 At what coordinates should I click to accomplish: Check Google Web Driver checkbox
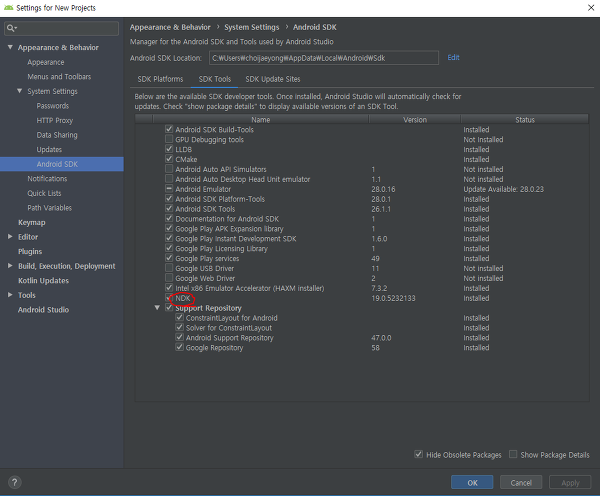click(169, 278)
